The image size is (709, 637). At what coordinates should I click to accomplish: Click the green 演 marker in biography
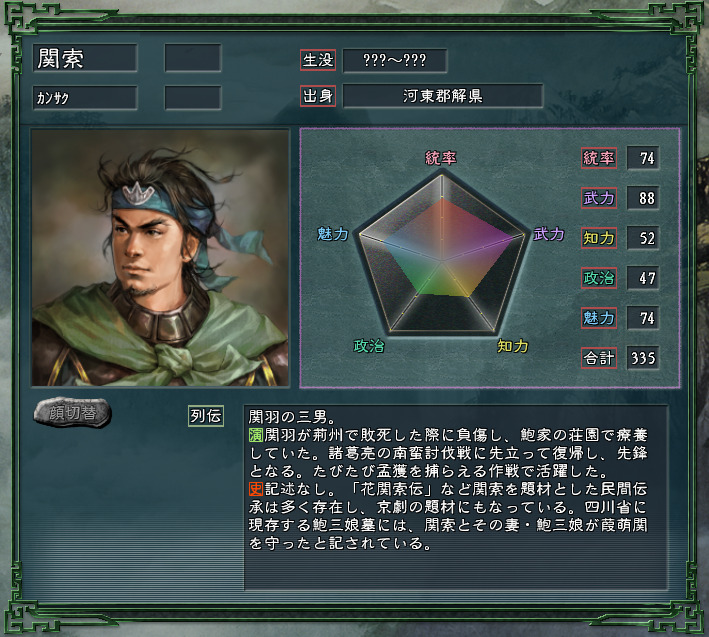[256, 435]
